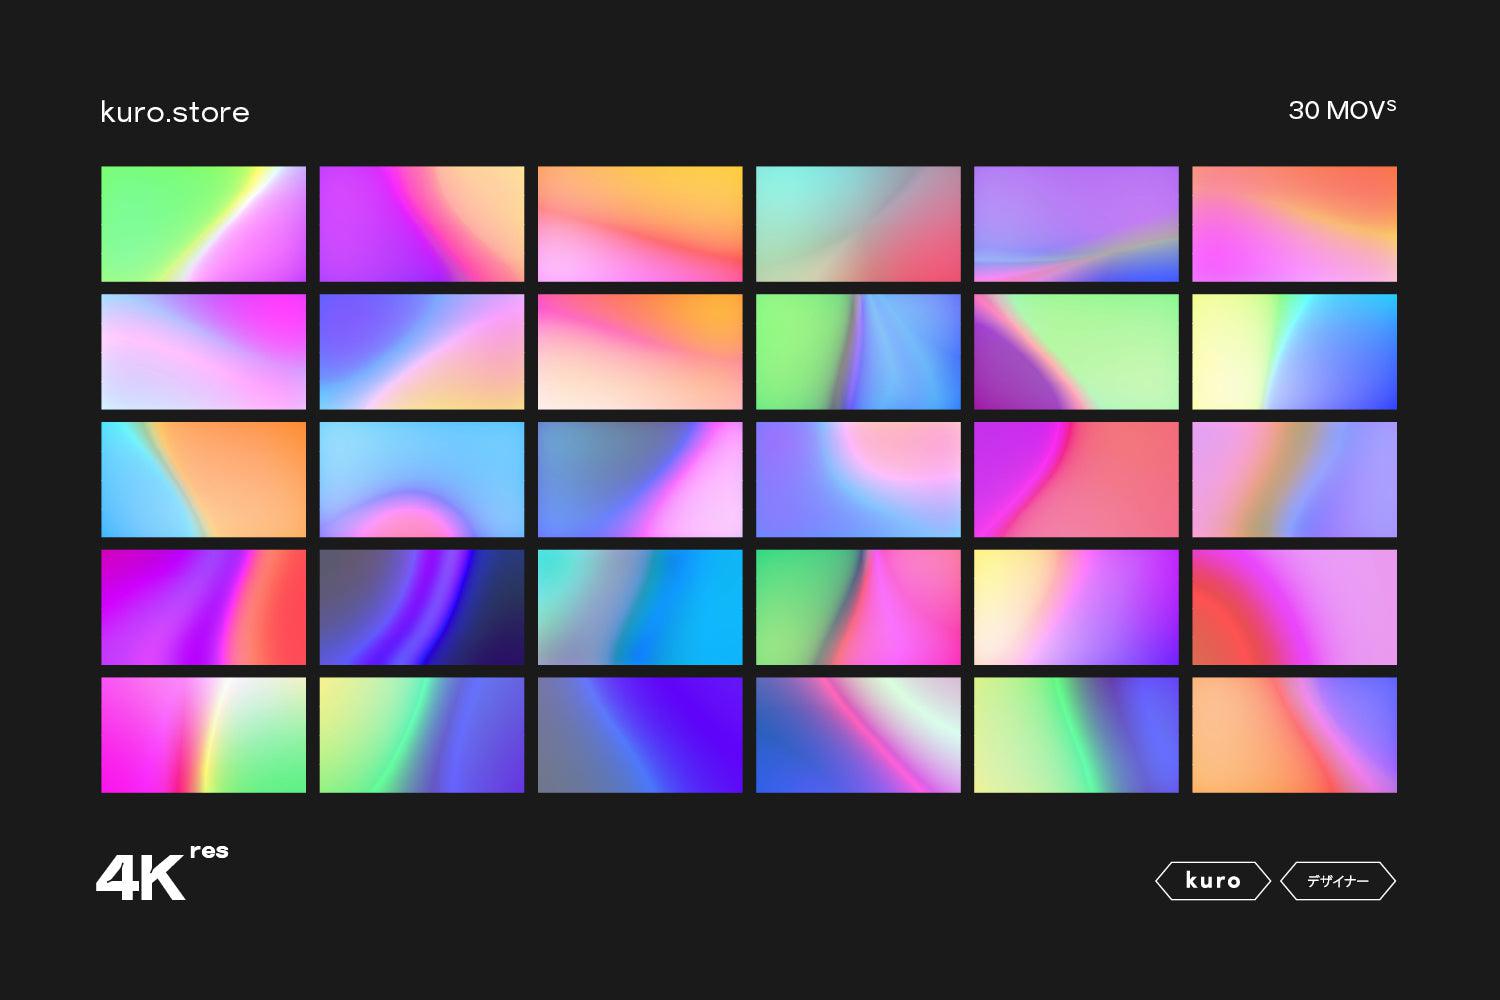The height and width of the screenshot is (1000, 1500).
Task: Open the blue-orange wave gradient, third row left
Action: [x=203, y=478]
